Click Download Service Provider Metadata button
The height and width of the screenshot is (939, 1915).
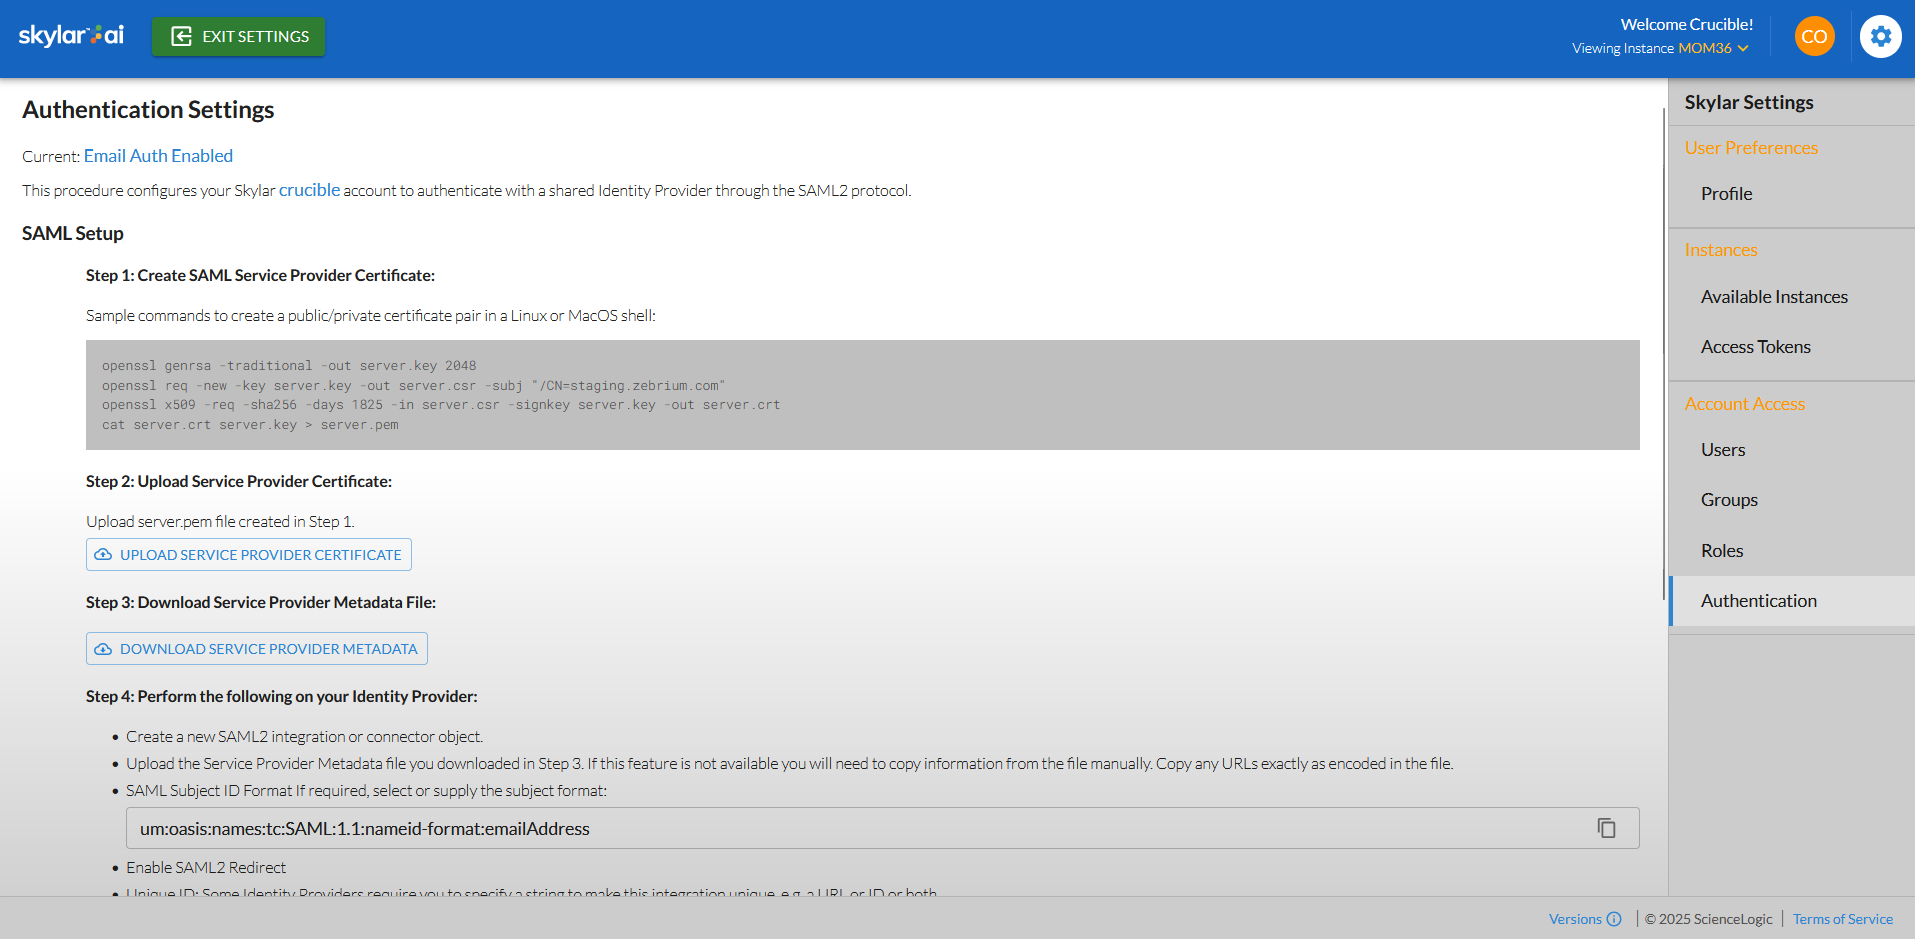pos(257,649)
